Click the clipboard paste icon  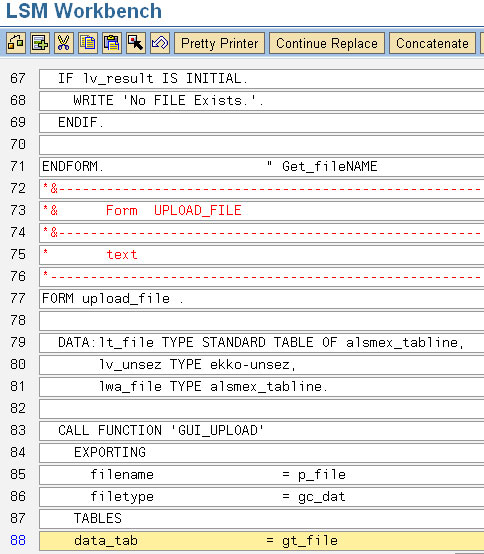point(112,43)
